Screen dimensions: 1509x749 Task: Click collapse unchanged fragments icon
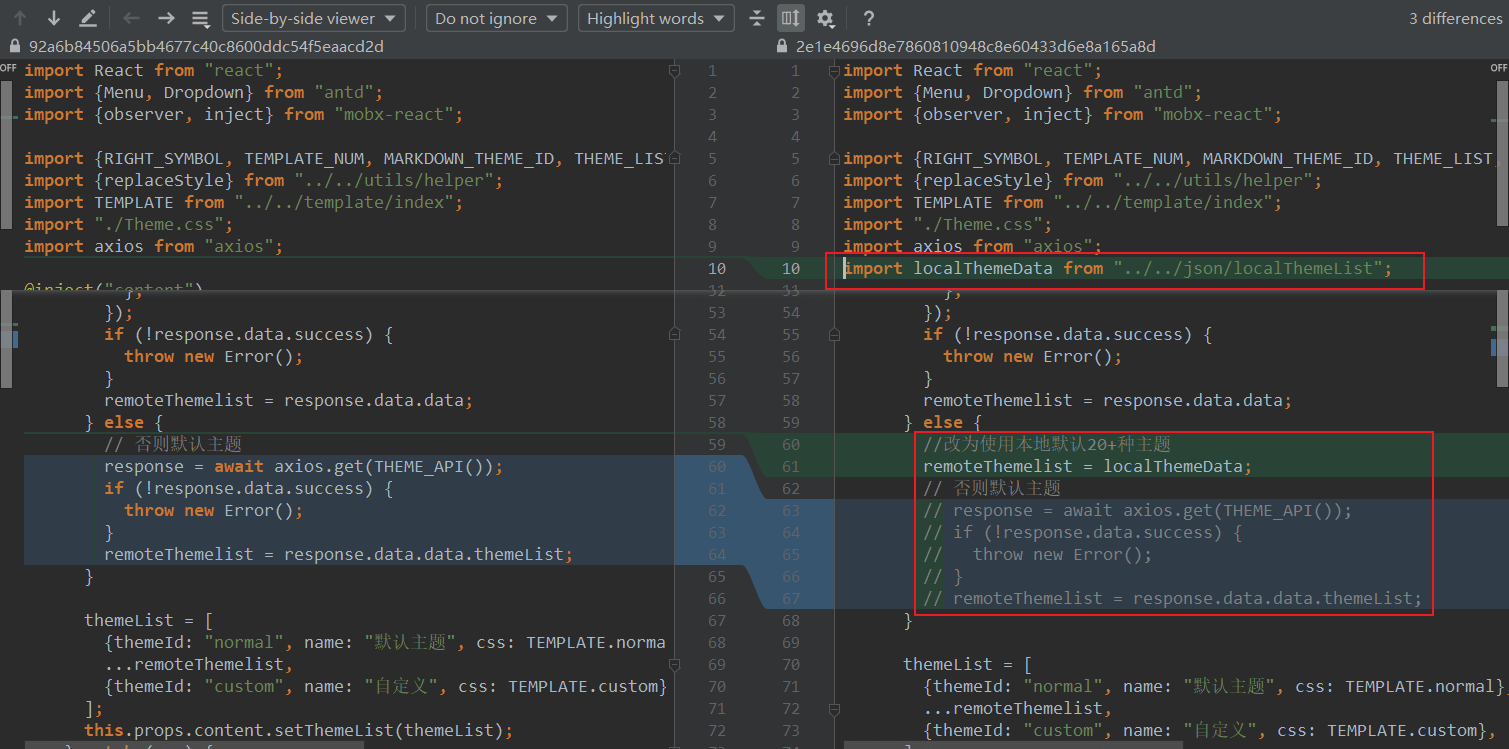(757, 18)
